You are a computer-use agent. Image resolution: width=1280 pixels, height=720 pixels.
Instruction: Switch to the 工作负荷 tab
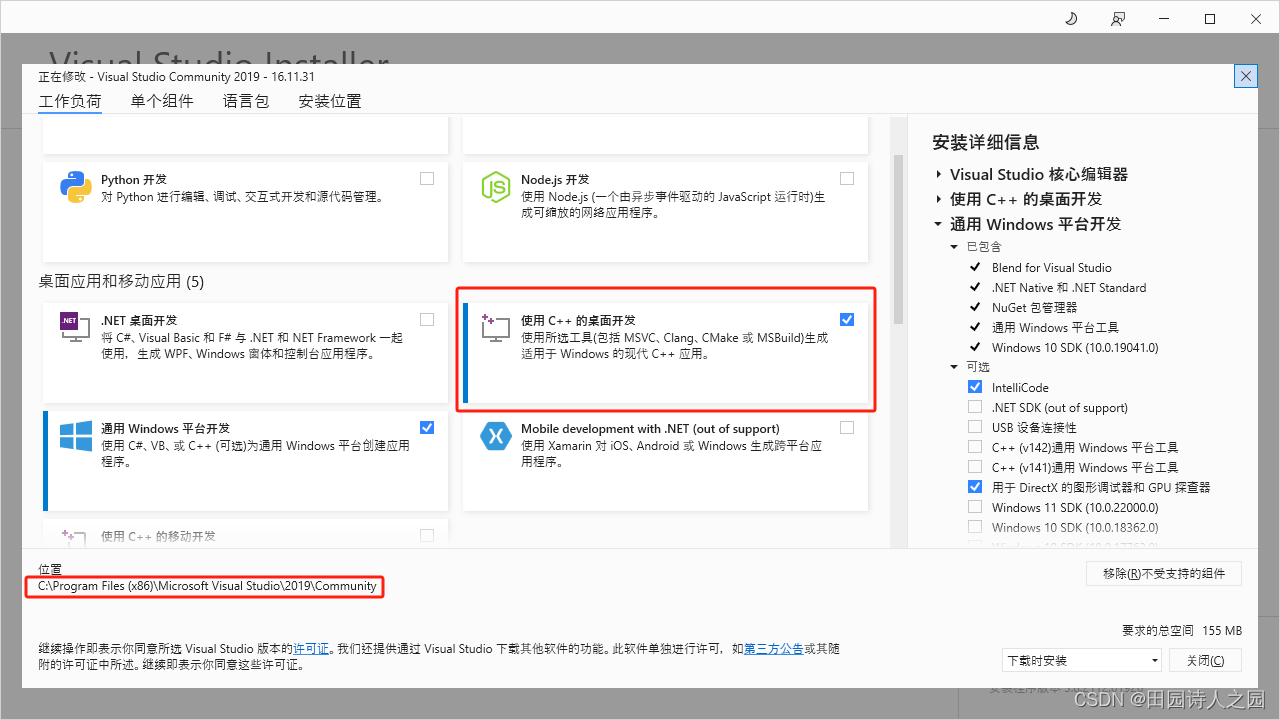(x=70, y=101)
